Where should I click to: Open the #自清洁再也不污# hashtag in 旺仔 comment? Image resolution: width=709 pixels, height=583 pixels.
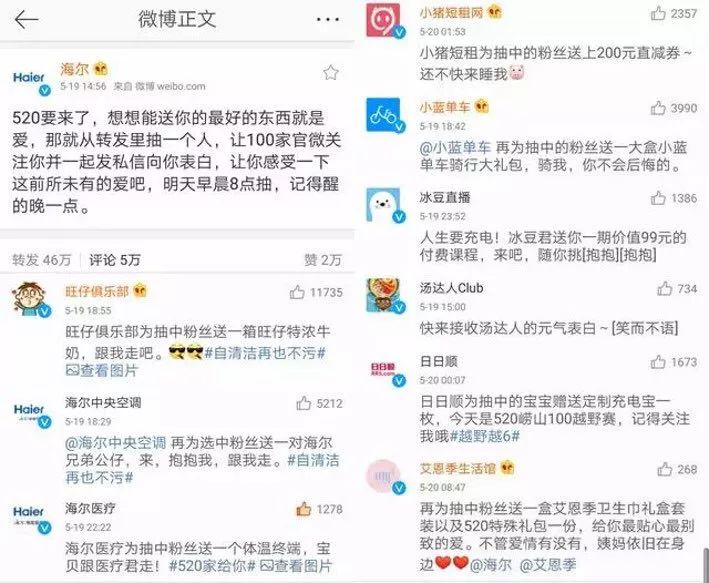[265, 353]
